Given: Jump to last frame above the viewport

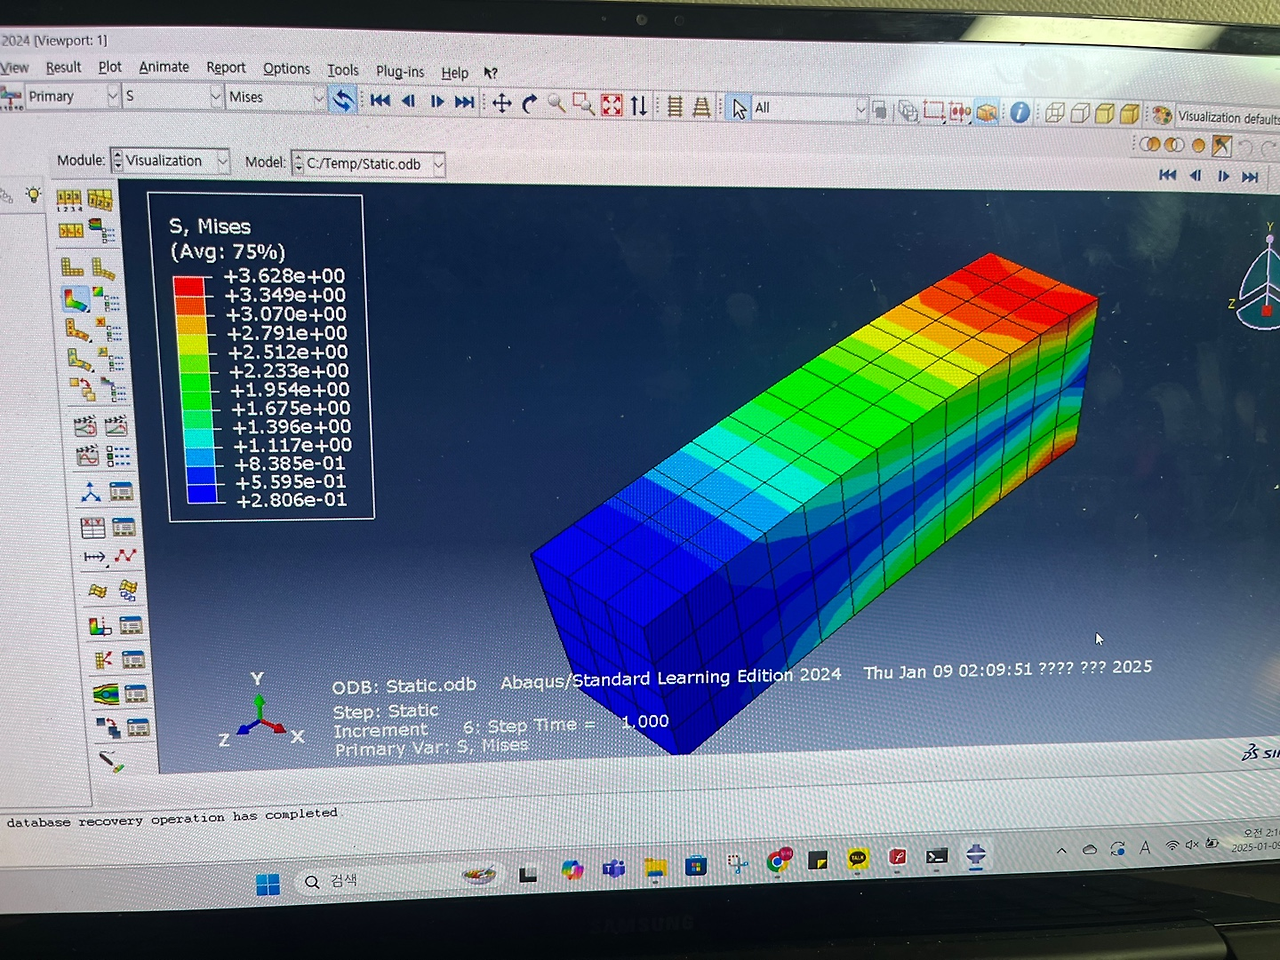Looking at the screenshot, I should [x=1250, y=177].
